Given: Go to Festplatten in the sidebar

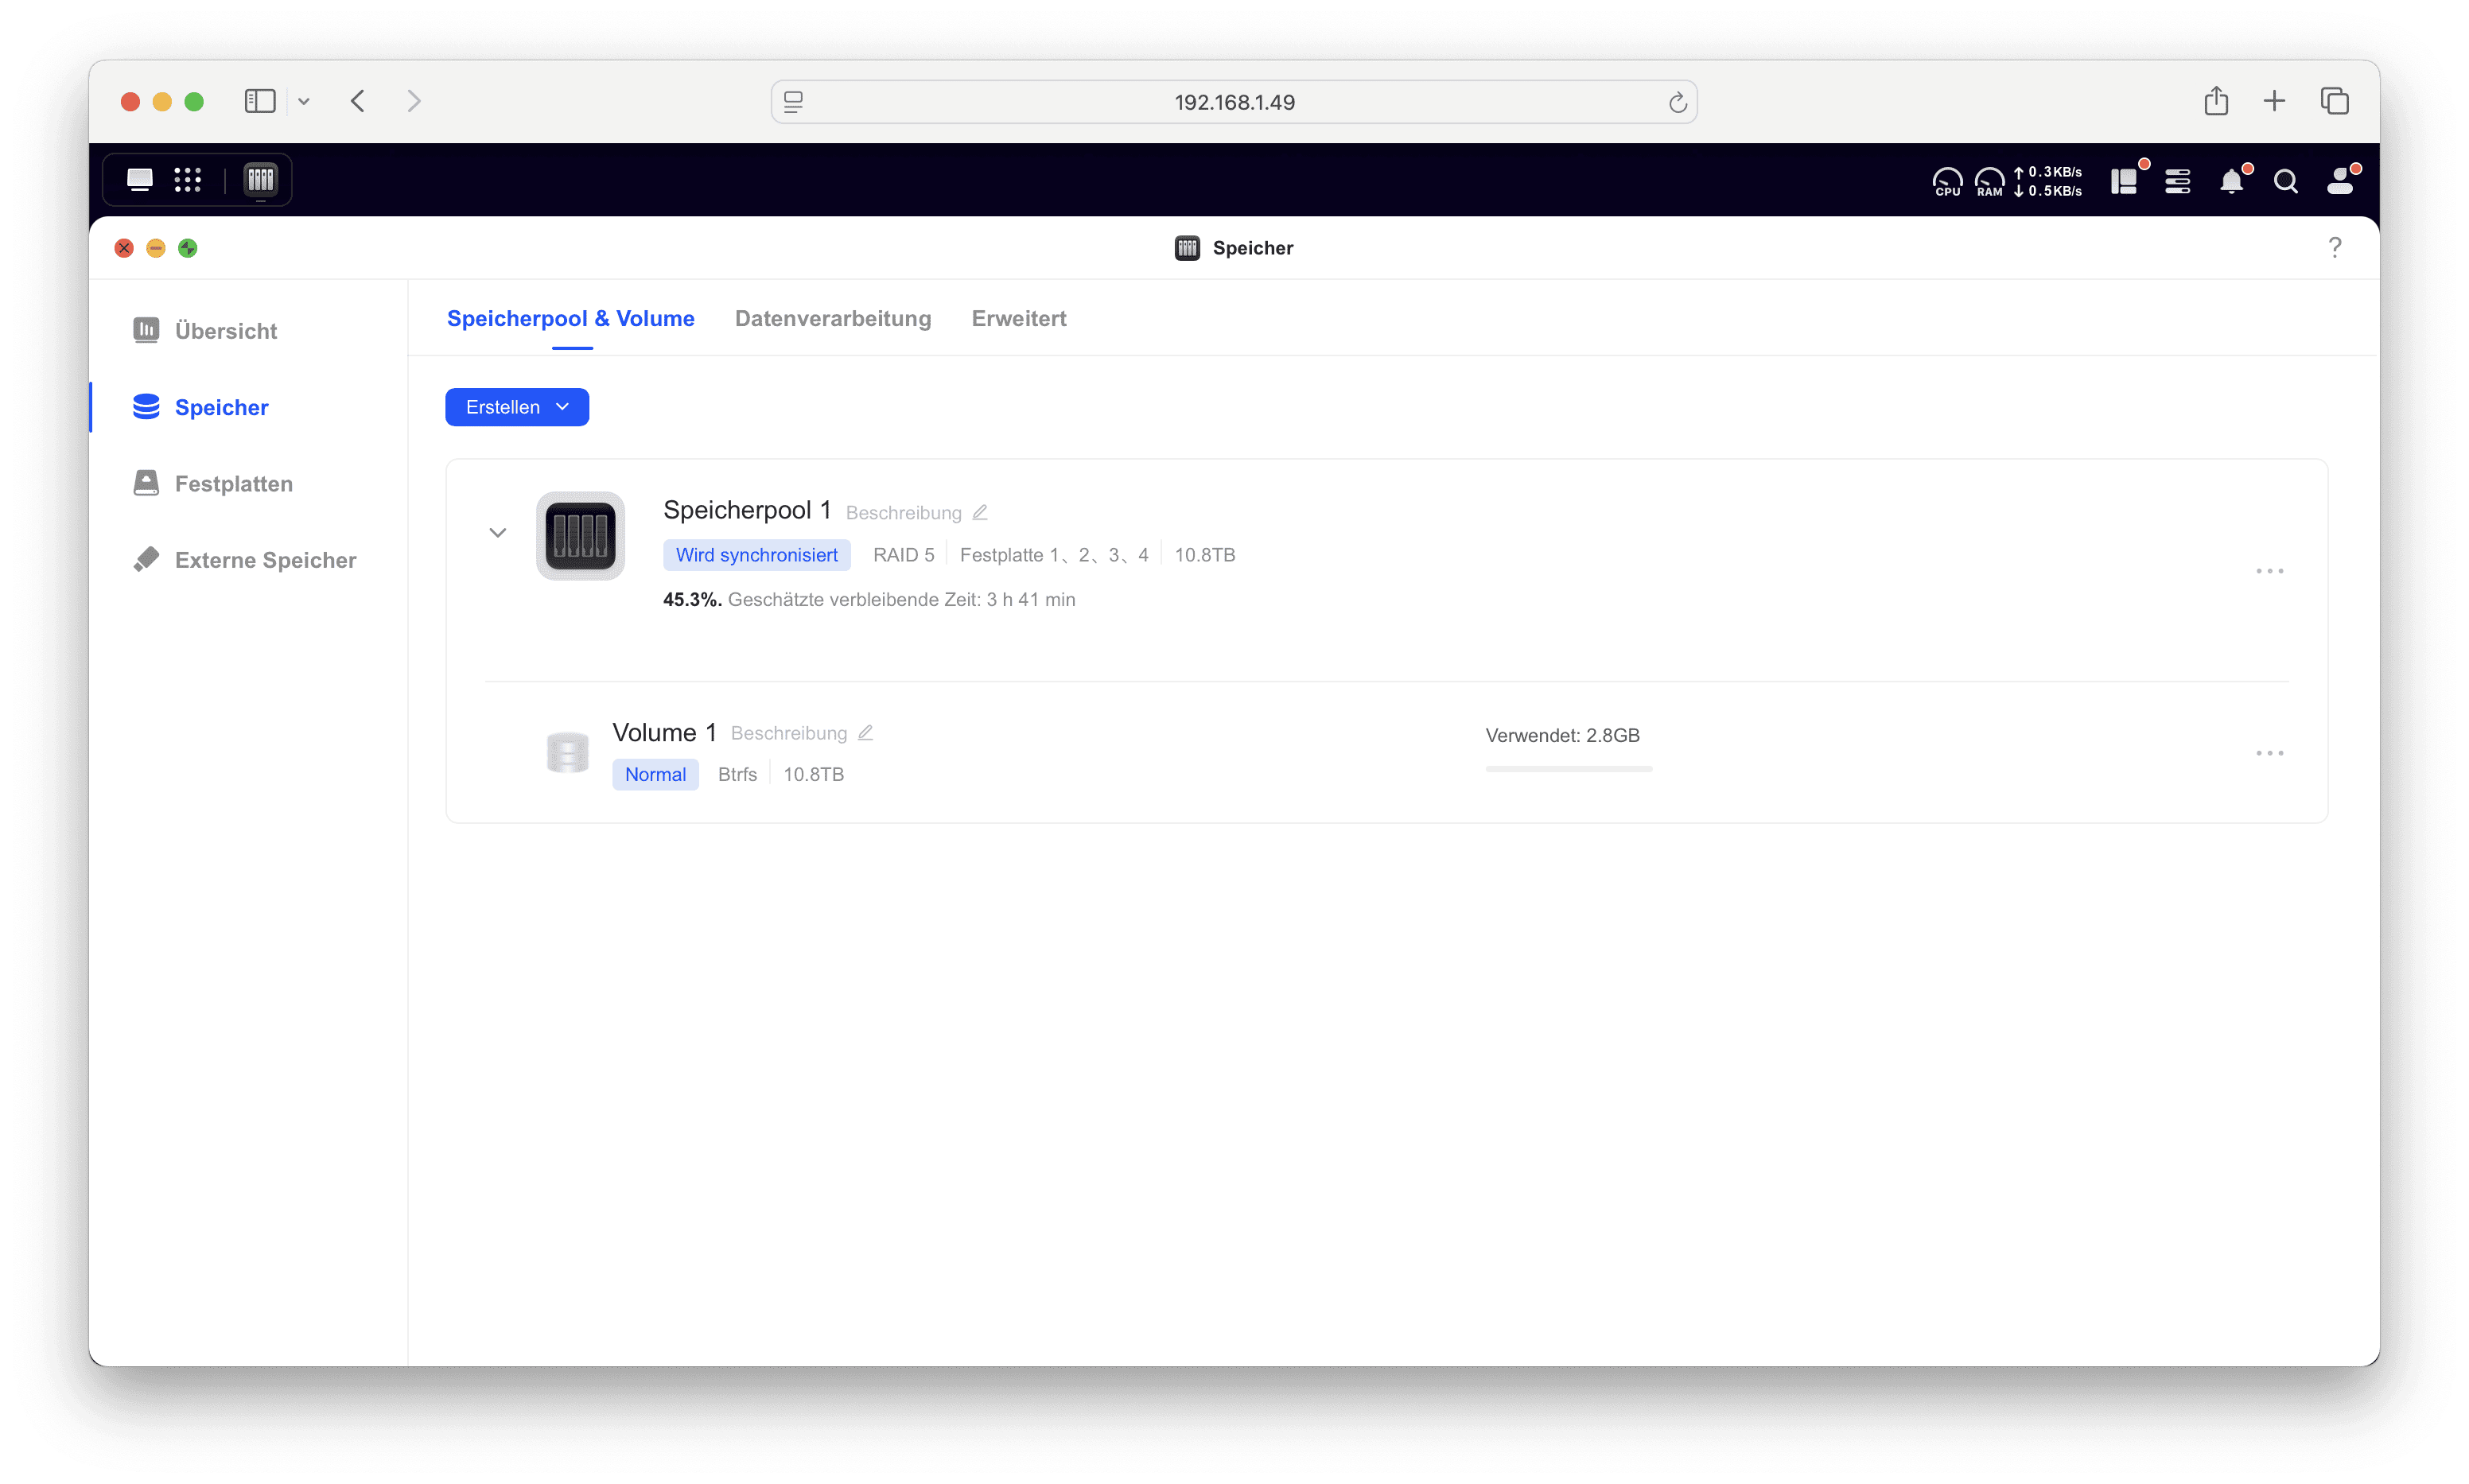Looking at the screenshot, I should pyautogui.click(x=233, y=484).
